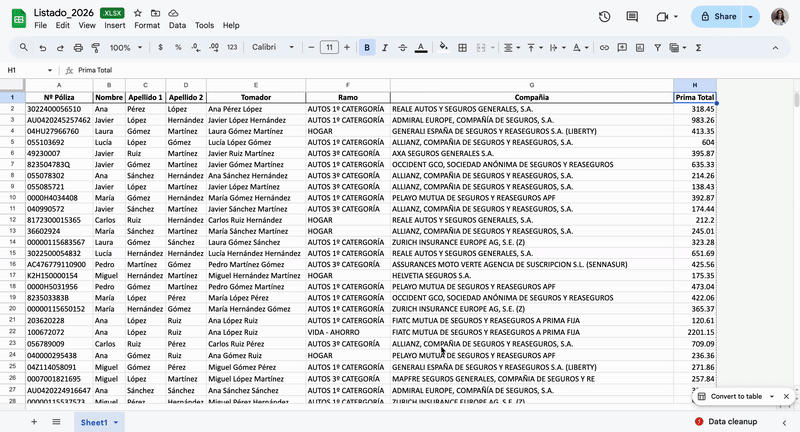Format as percent

tap(178, 47)
